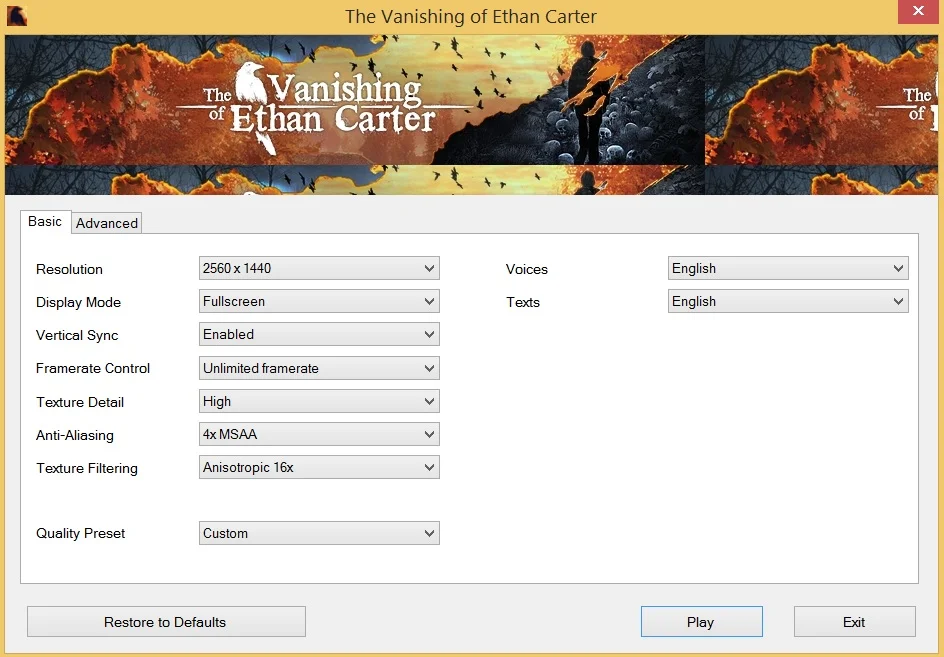
Task: Click the Quality Preset label
Action: tap(81, 534)
